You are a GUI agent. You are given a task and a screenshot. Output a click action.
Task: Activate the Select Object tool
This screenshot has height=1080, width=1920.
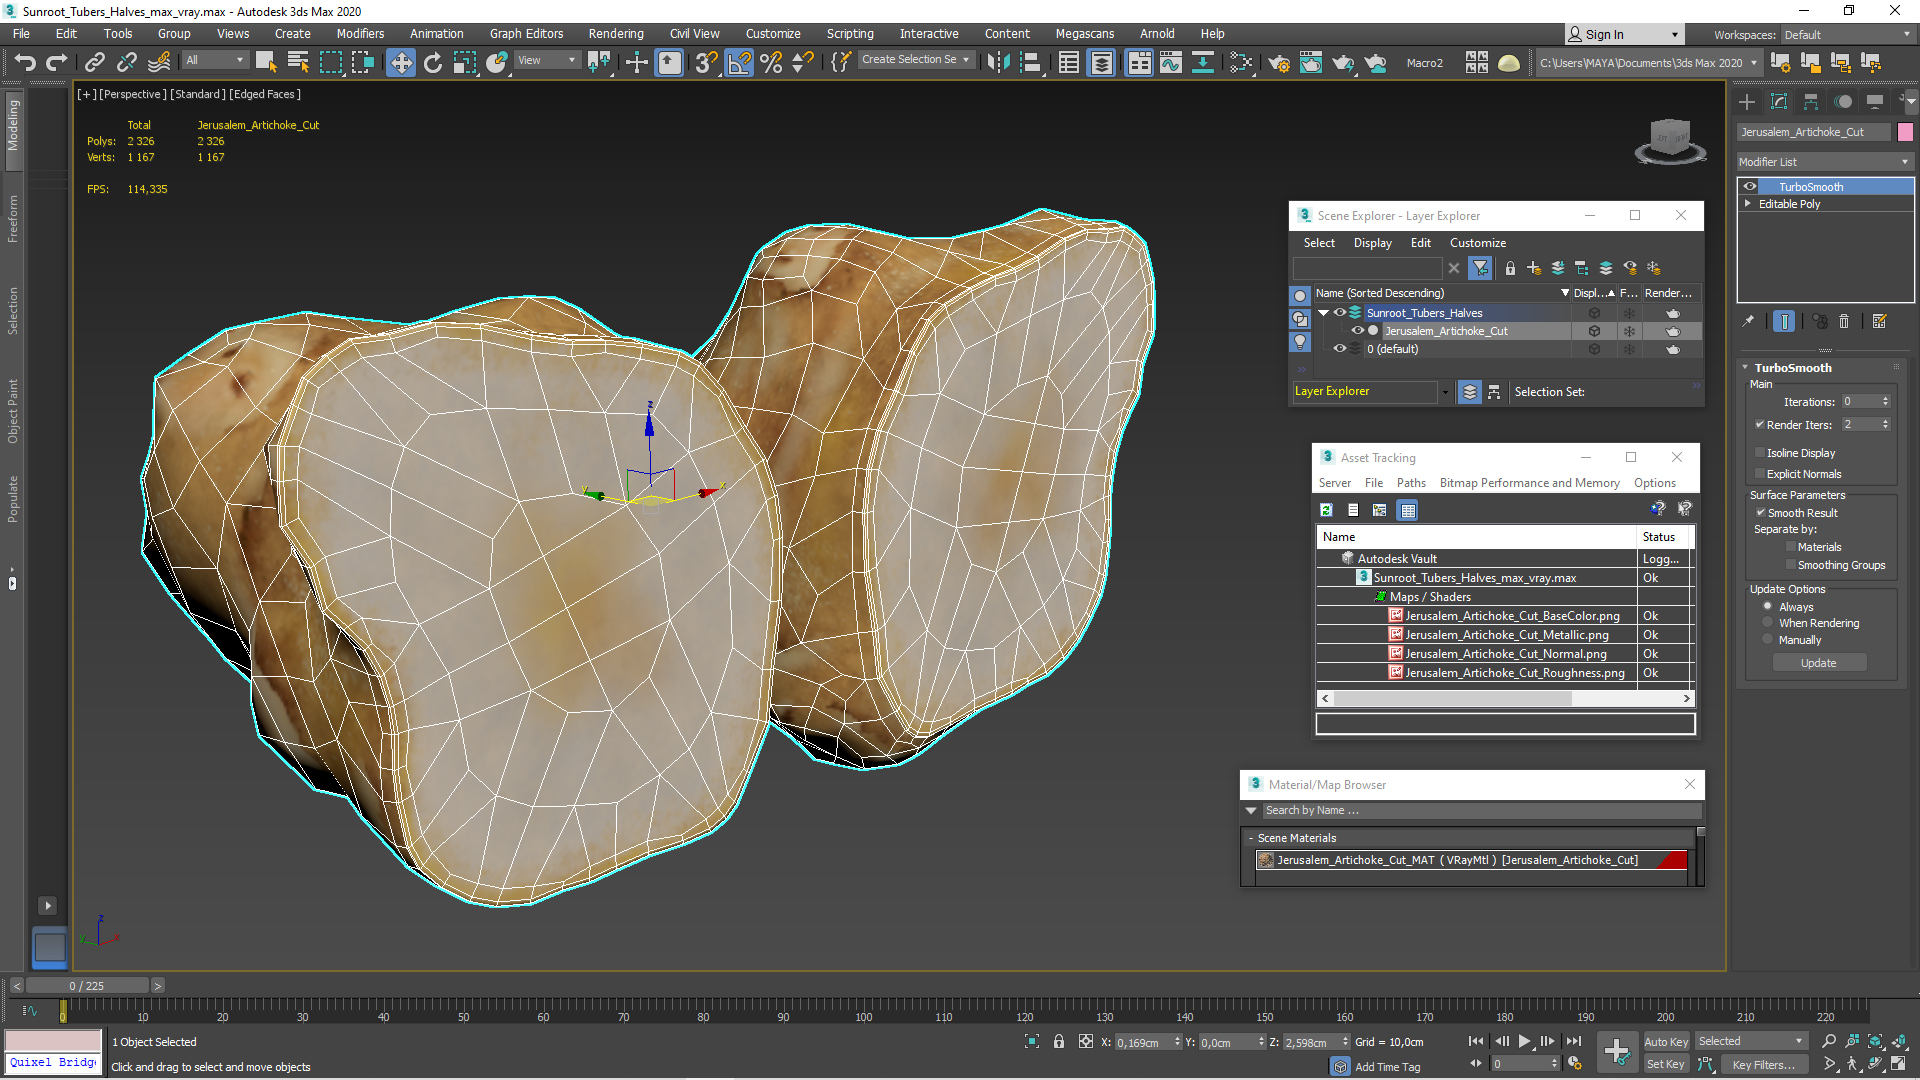(266, 62)
